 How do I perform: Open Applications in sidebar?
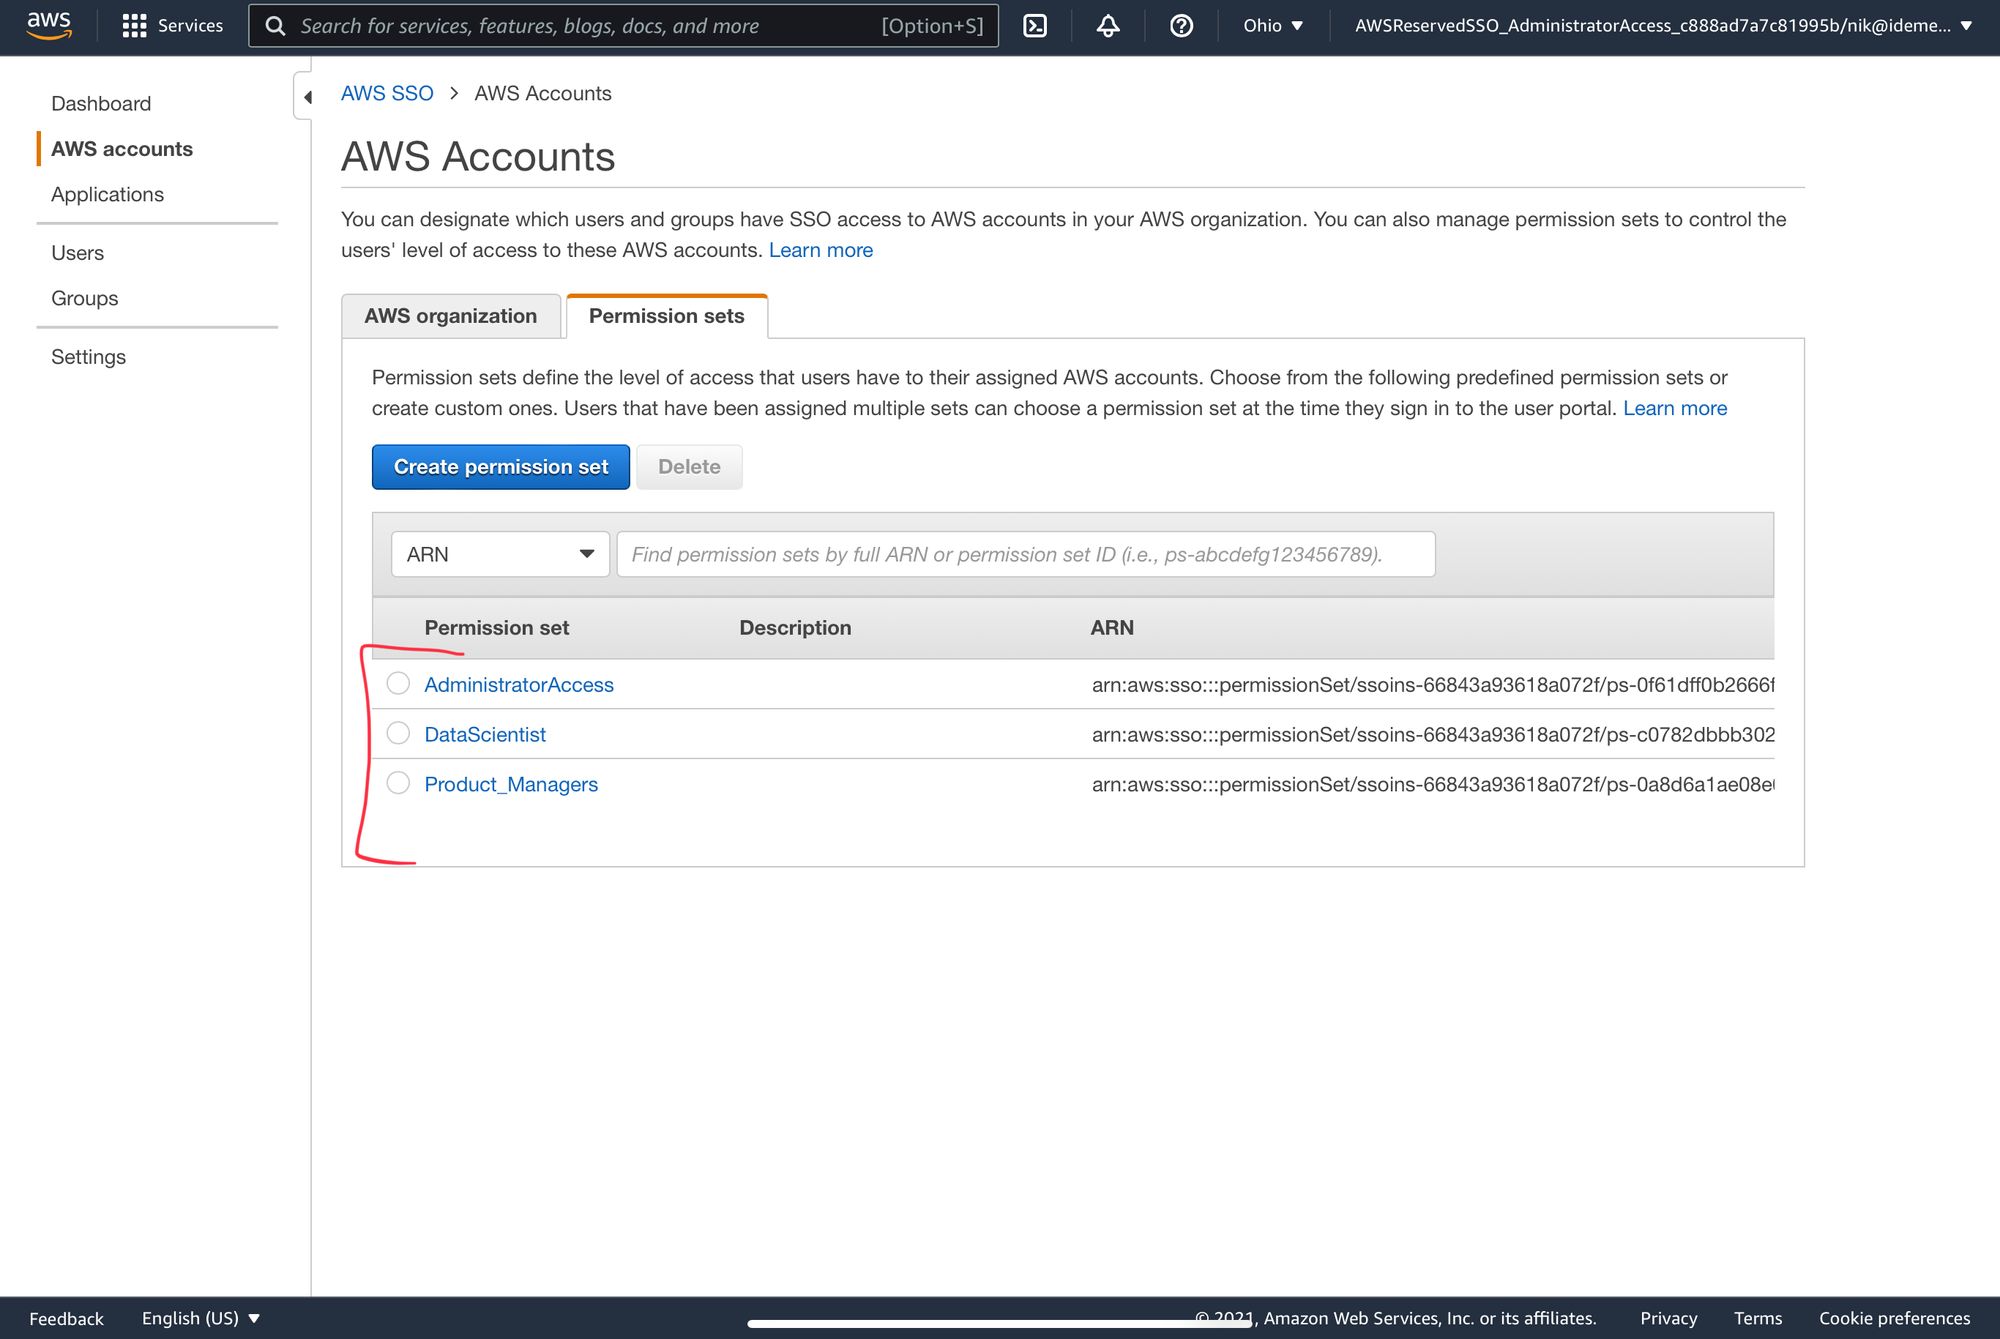click(107, 194)
